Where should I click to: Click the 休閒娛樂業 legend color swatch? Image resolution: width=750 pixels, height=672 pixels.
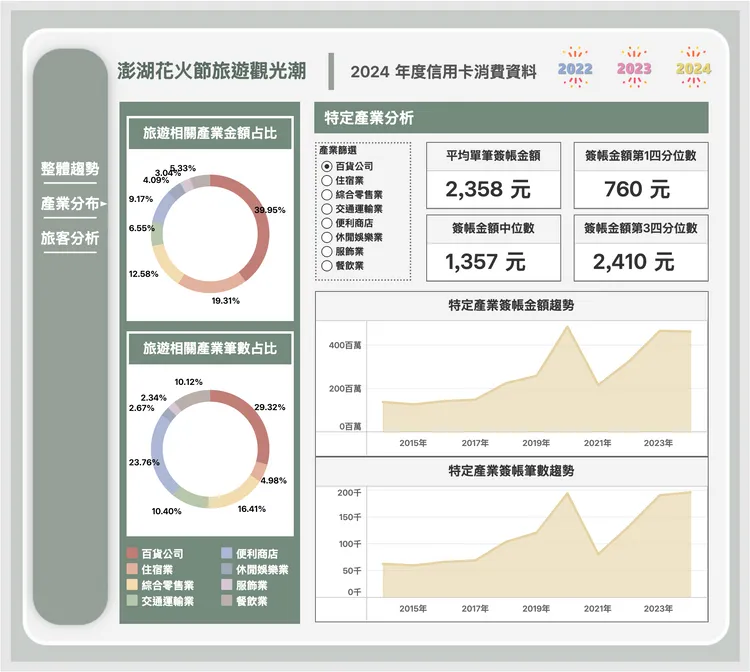tap(227, 569)
